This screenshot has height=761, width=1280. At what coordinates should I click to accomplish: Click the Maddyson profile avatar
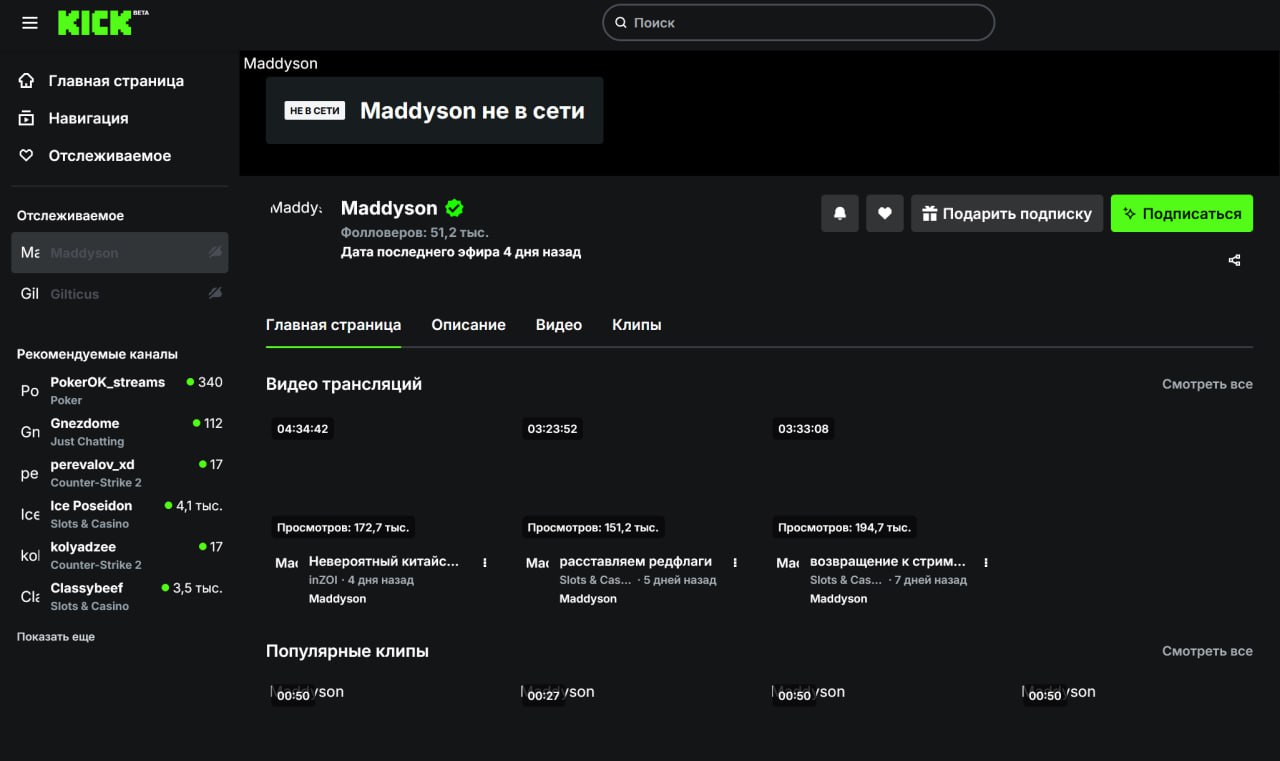click(x=296, y=208)
